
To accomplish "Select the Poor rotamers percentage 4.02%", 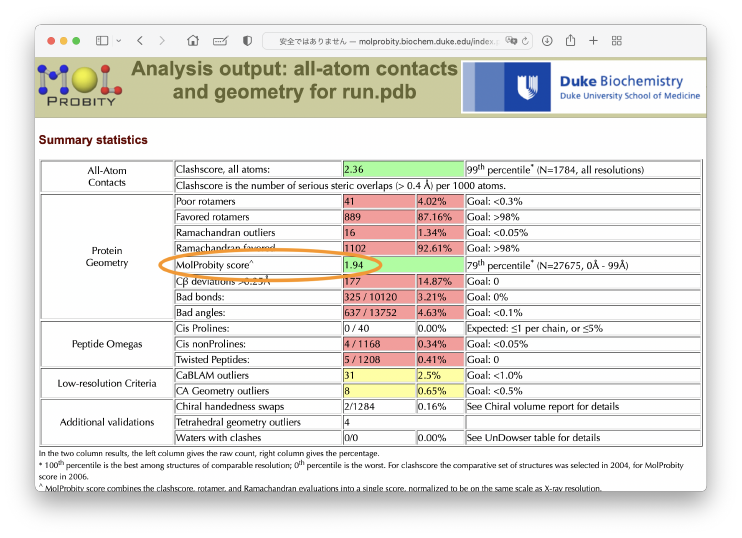I will [x=432, y=201].
